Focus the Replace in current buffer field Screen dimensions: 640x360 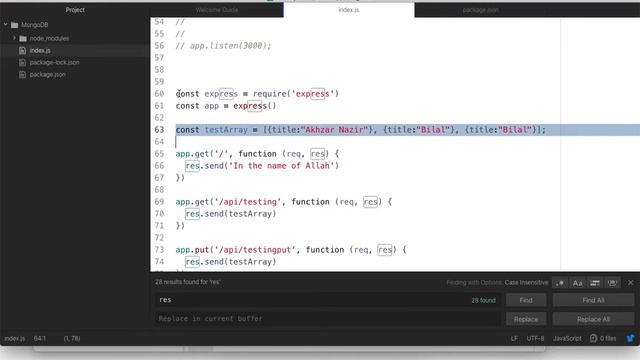point(327,319)
